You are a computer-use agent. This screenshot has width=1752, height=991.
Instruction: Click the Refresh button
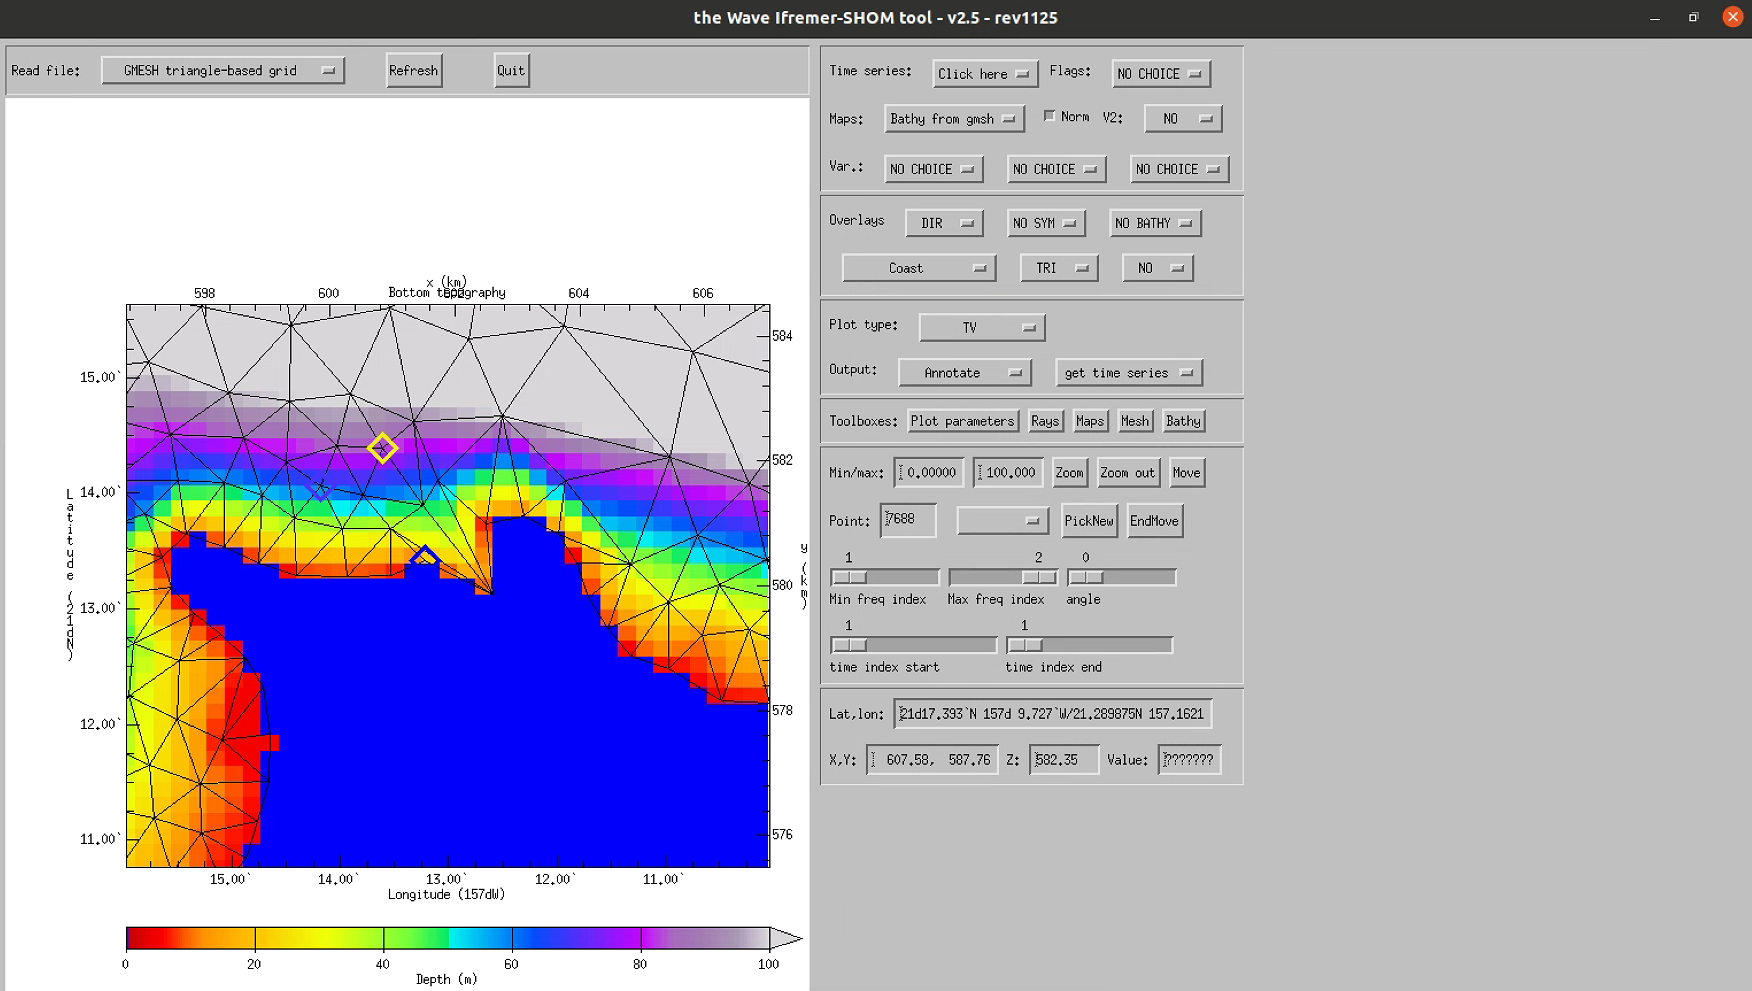point(414,70)
